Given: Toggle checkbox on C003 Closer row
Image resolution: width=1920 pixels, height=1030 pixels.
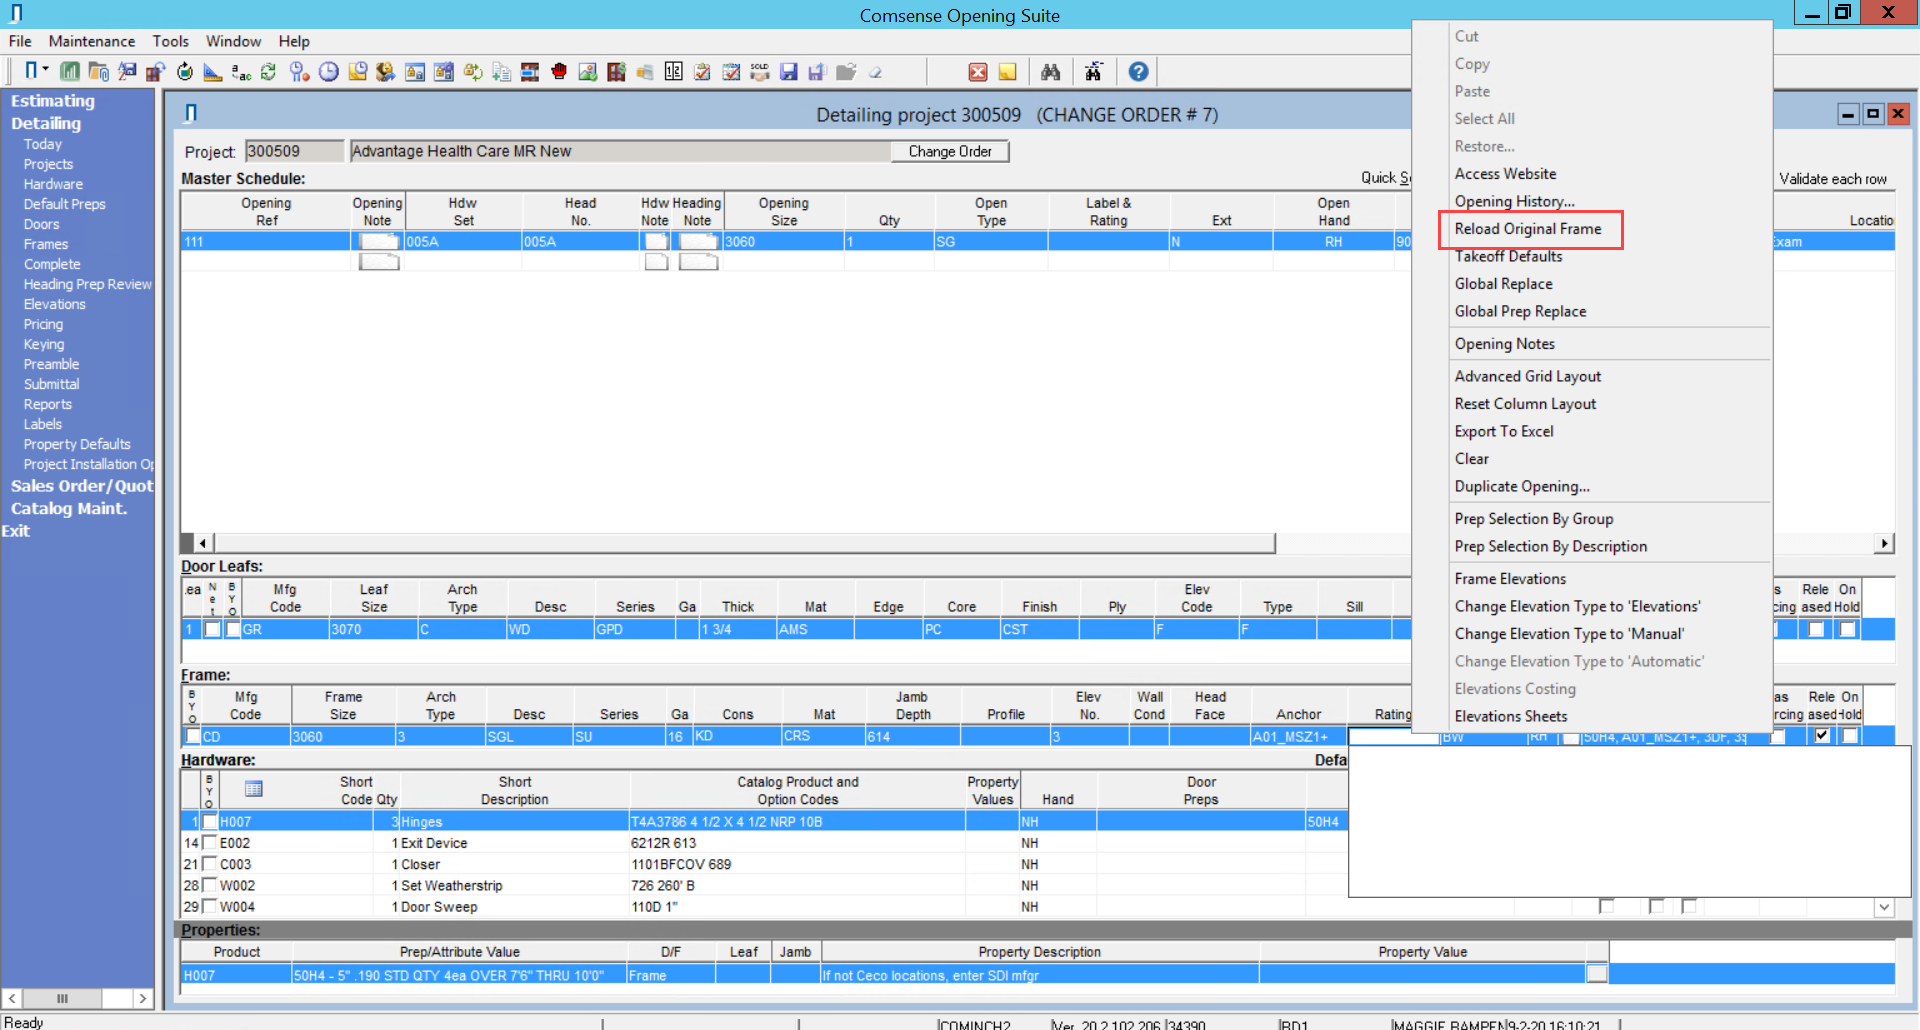Looking at the screenshot, I should click(x=210, y=863).
